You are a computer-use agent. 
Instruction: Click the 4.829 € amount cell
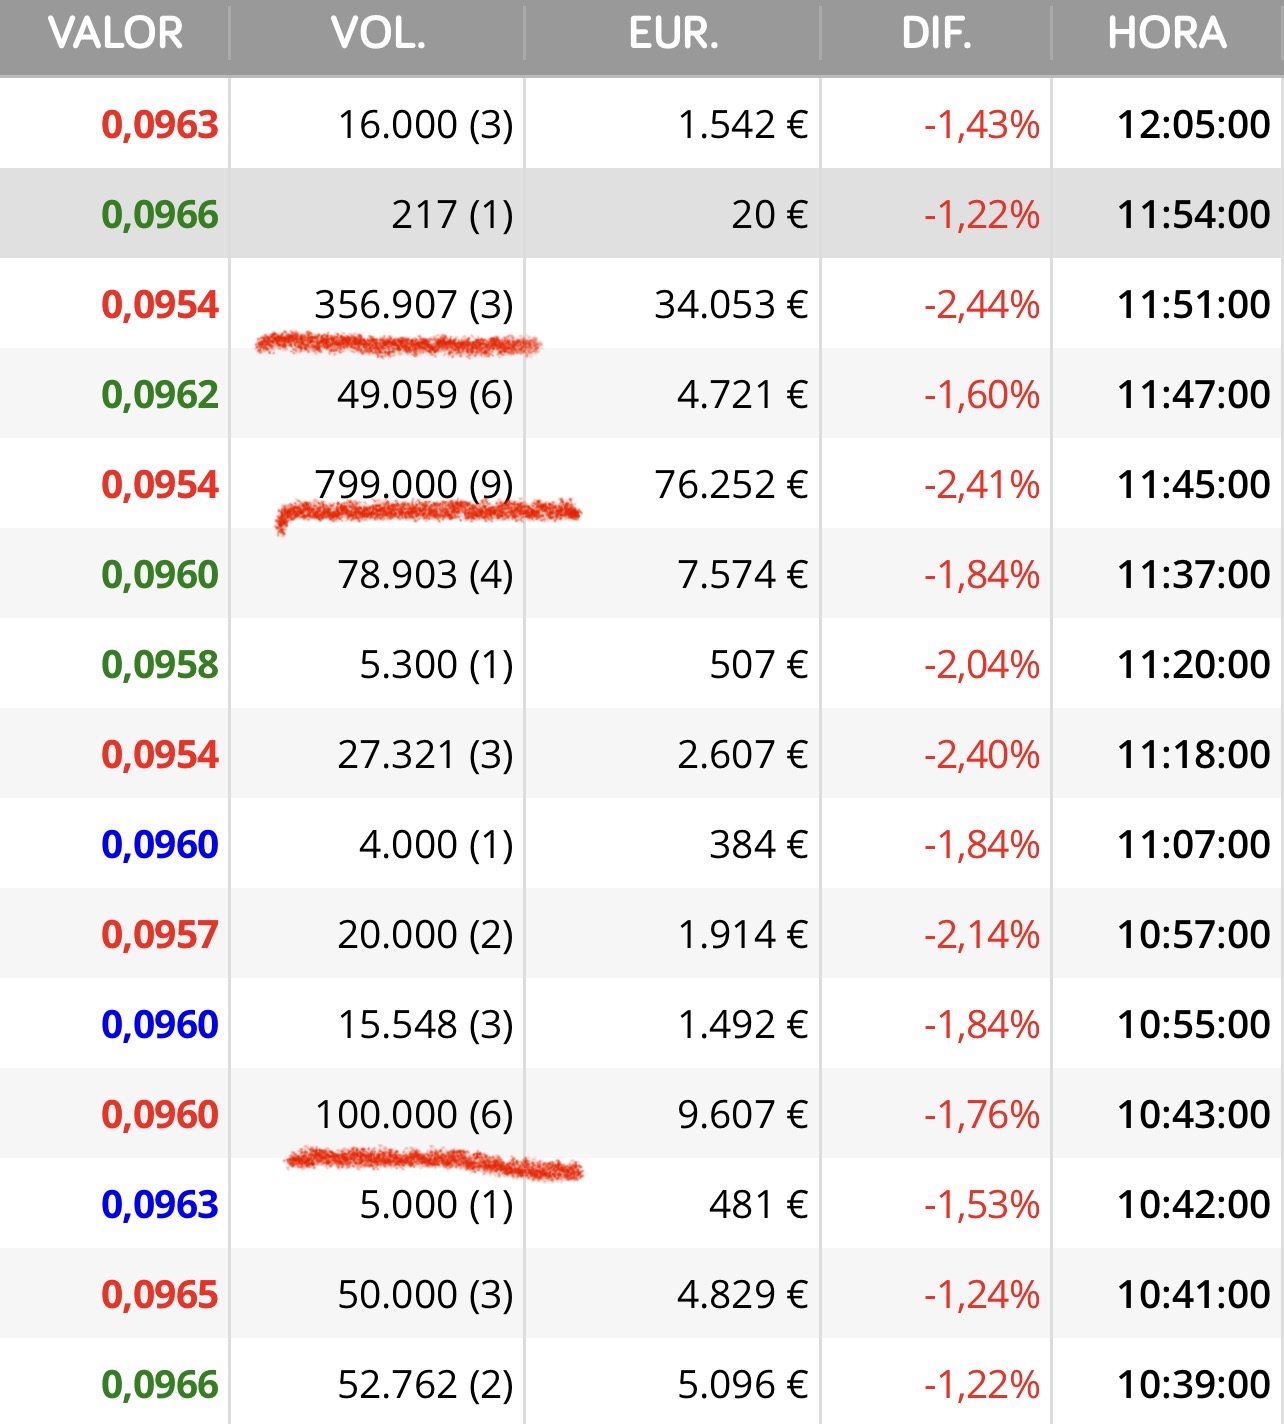pyautogui.click(x=742, y=1295)
